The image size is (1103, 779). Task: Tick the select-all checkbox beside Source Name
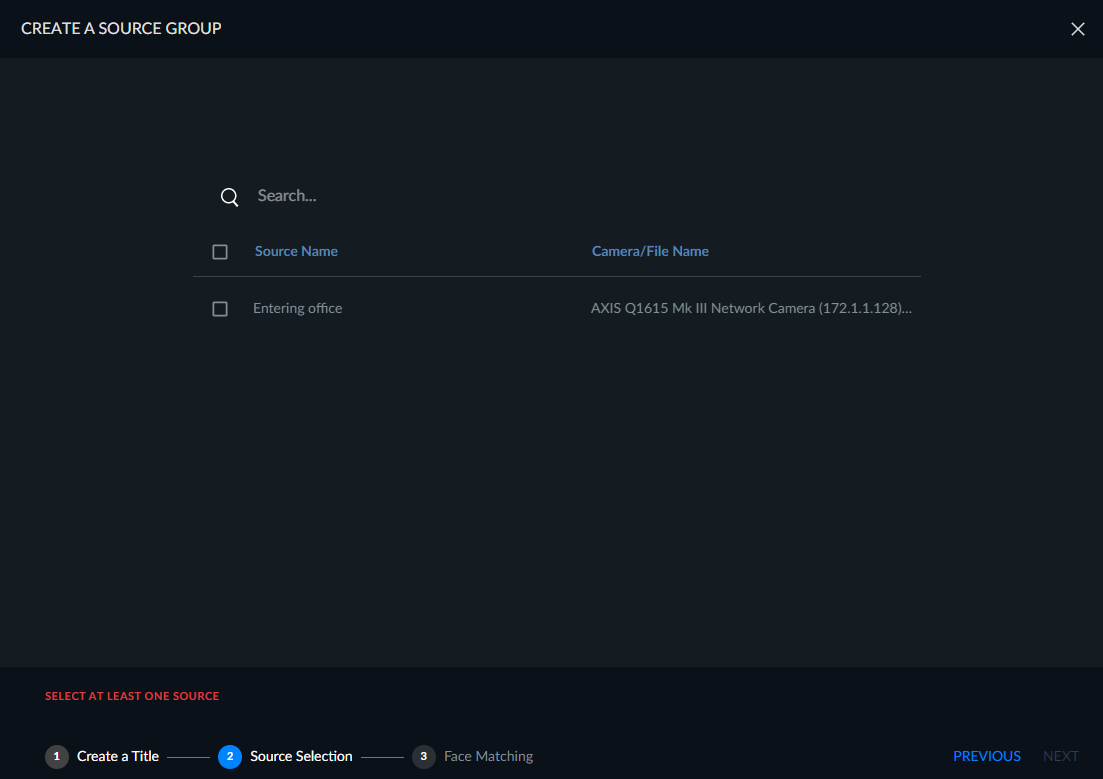[220, 252]
